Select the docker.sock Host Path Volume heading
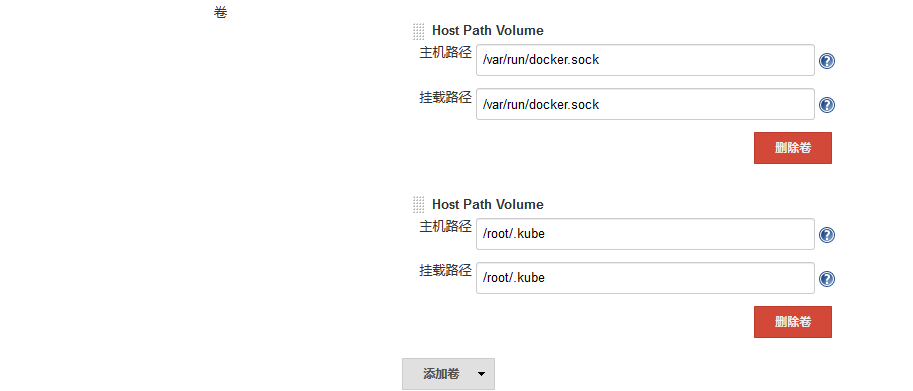This screenshot has height=391, width=913. click(x=487, y=30)
